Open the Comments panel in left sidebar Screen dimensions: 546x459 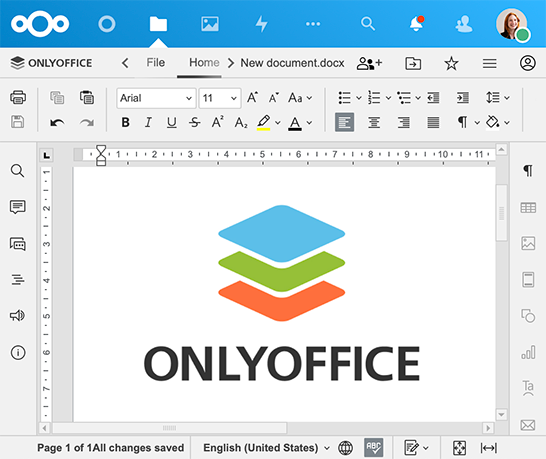pyautogui.click(x=17, y=207)
